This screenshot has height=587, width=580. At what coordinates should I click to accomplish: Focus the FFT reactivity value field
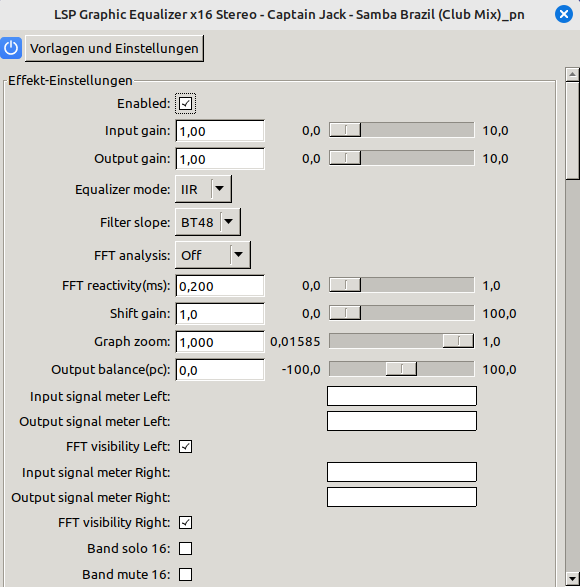coord(220,286)
